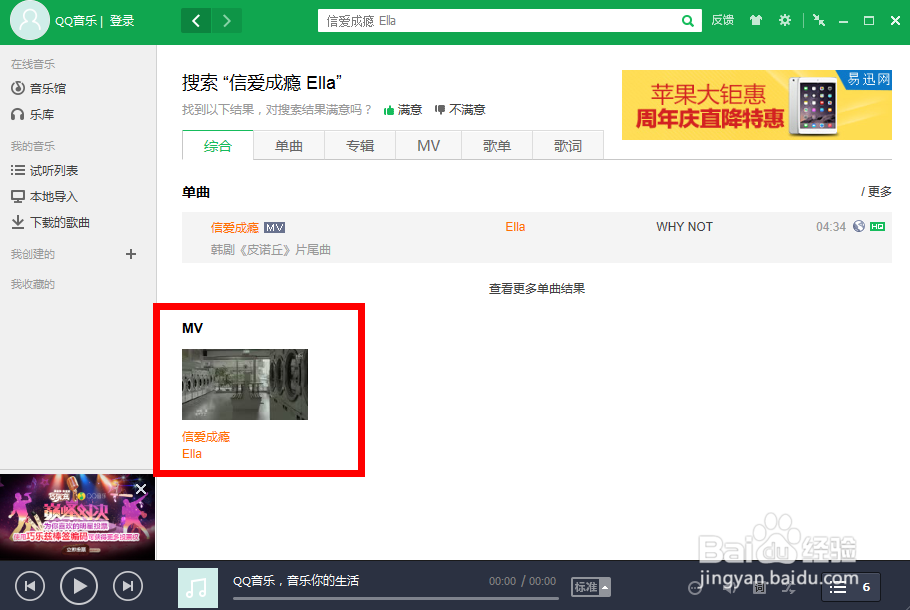Click the 04:34 duration in the song row
The image size is (910, 610).
[831, 227]
